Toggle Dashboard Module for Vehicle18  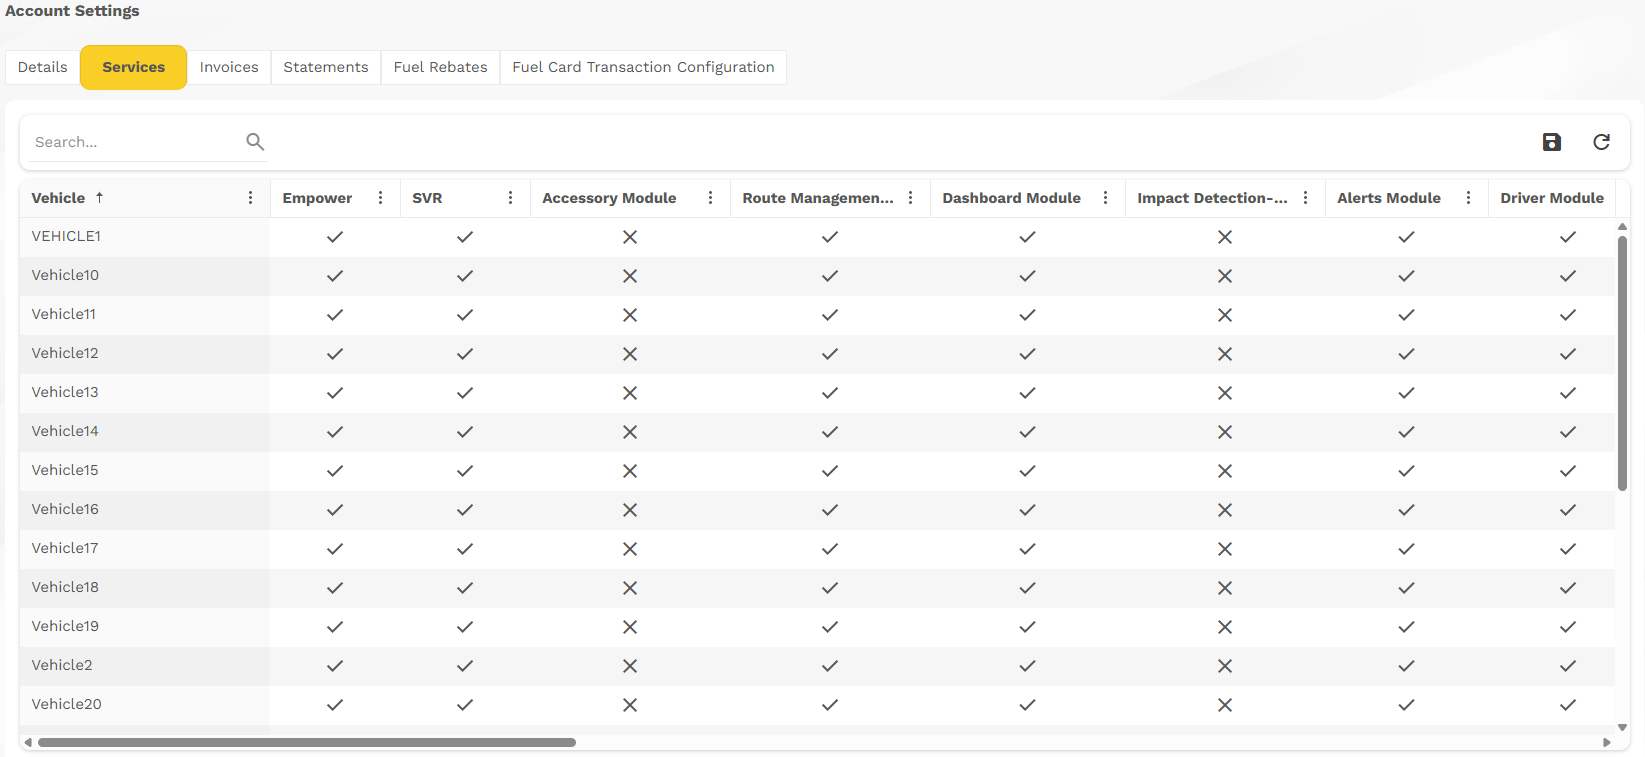click(x=1027, y=588)
